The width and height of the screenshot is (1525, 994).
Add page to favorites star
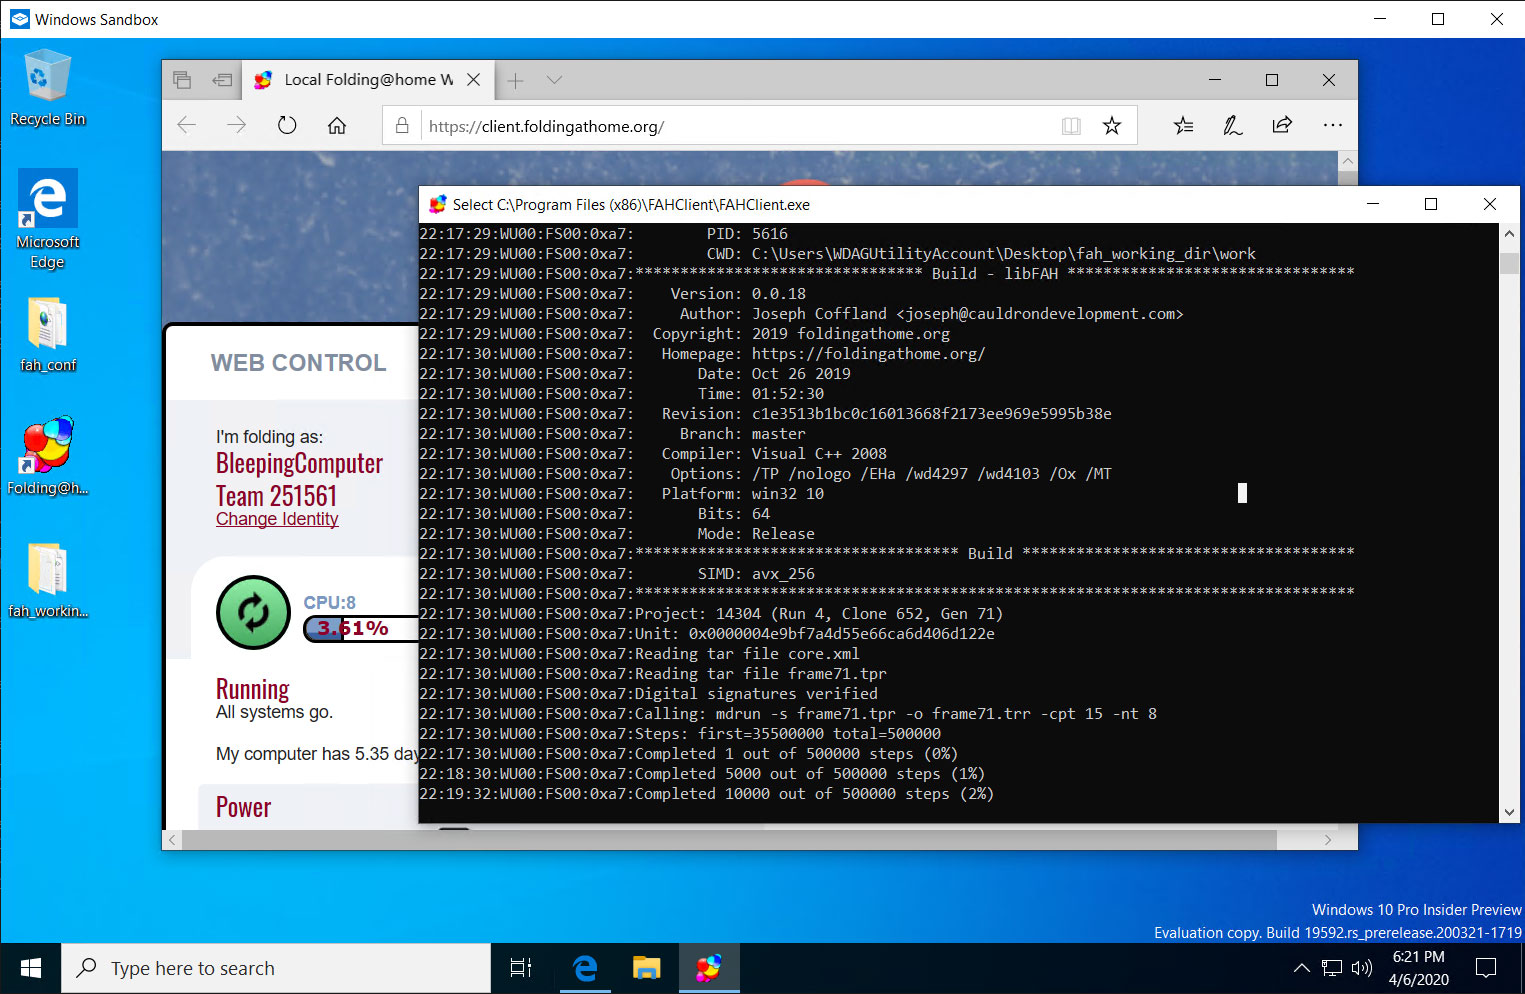(x=1112, y=126)
